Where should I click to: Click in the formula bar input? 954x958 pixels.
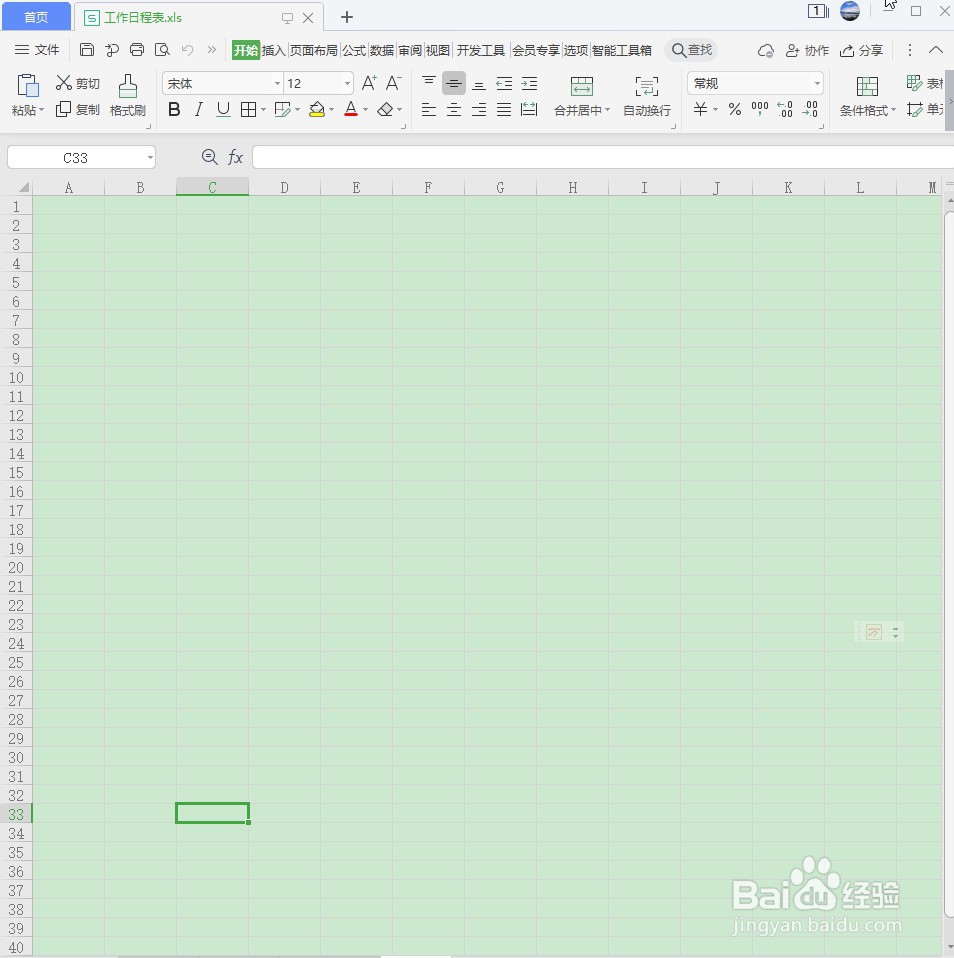(603, 157)
